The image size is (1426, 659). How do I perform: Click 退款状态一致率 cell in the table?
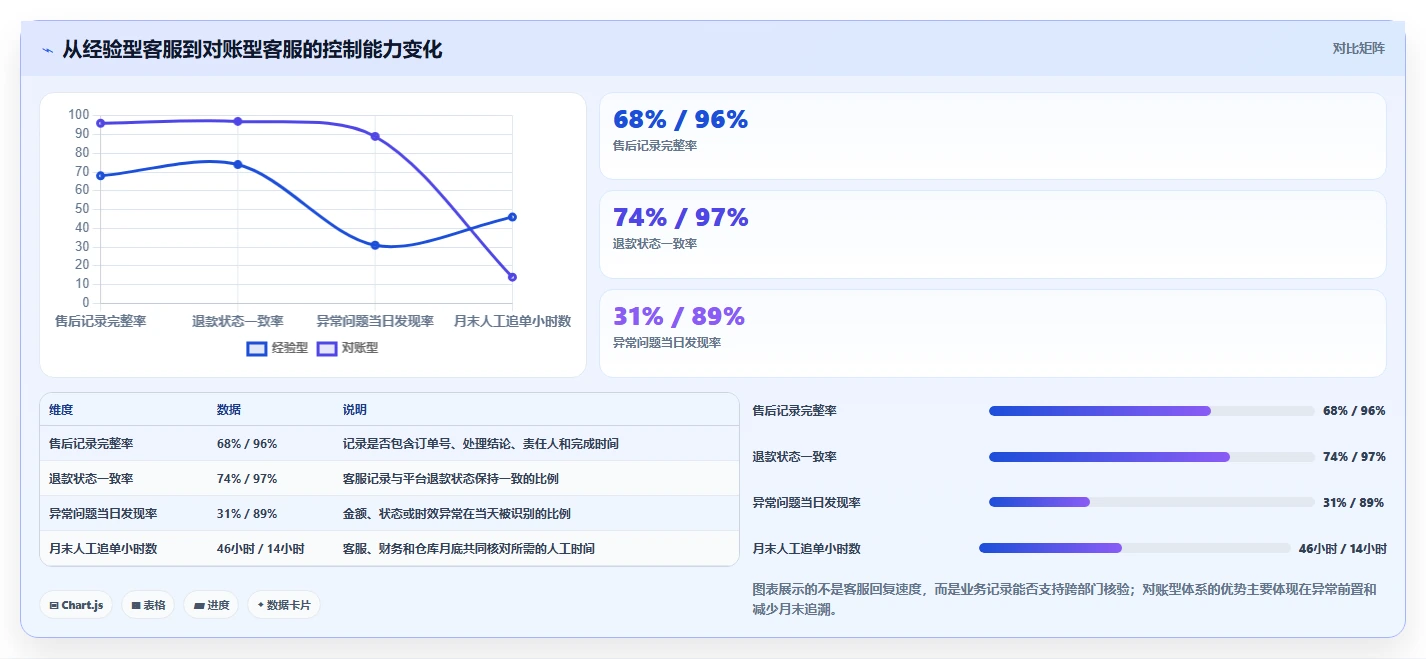(x=91, y=478)
